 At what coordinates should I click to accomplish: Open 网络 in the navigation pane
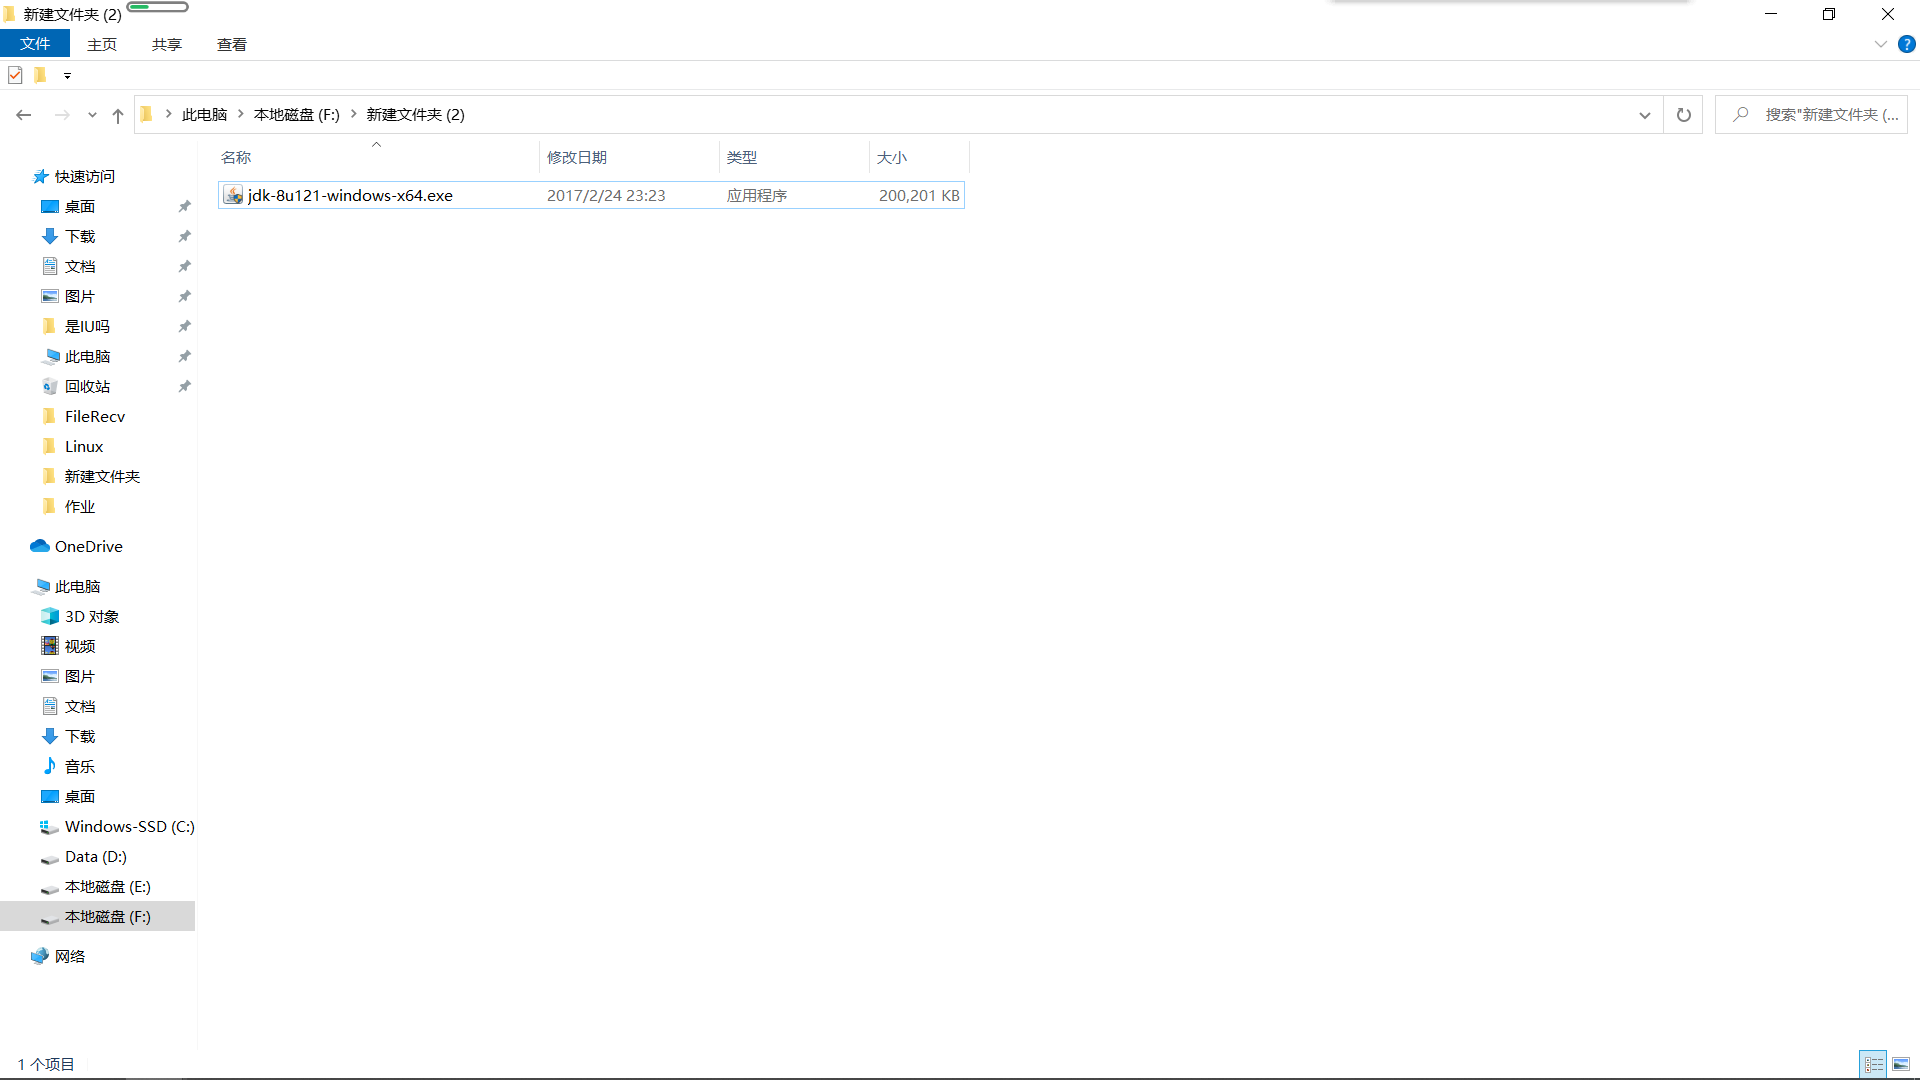(x=70, y=956)
